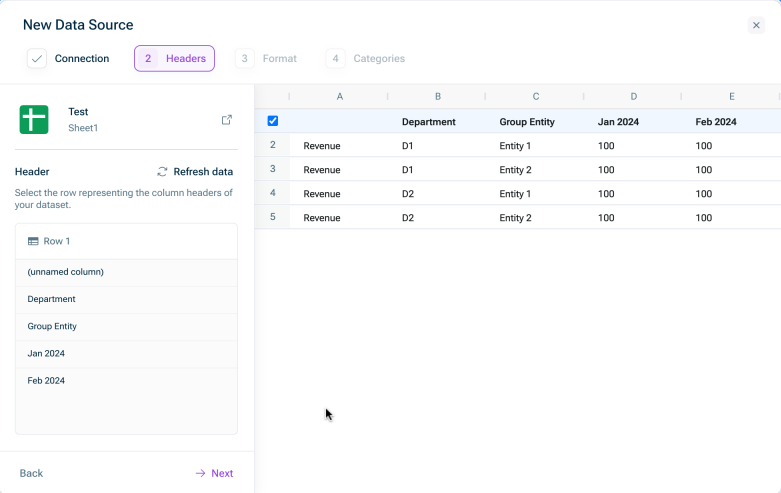Switch to the Format step
Viewport: 781px width, 493px height.
[267, 59]
